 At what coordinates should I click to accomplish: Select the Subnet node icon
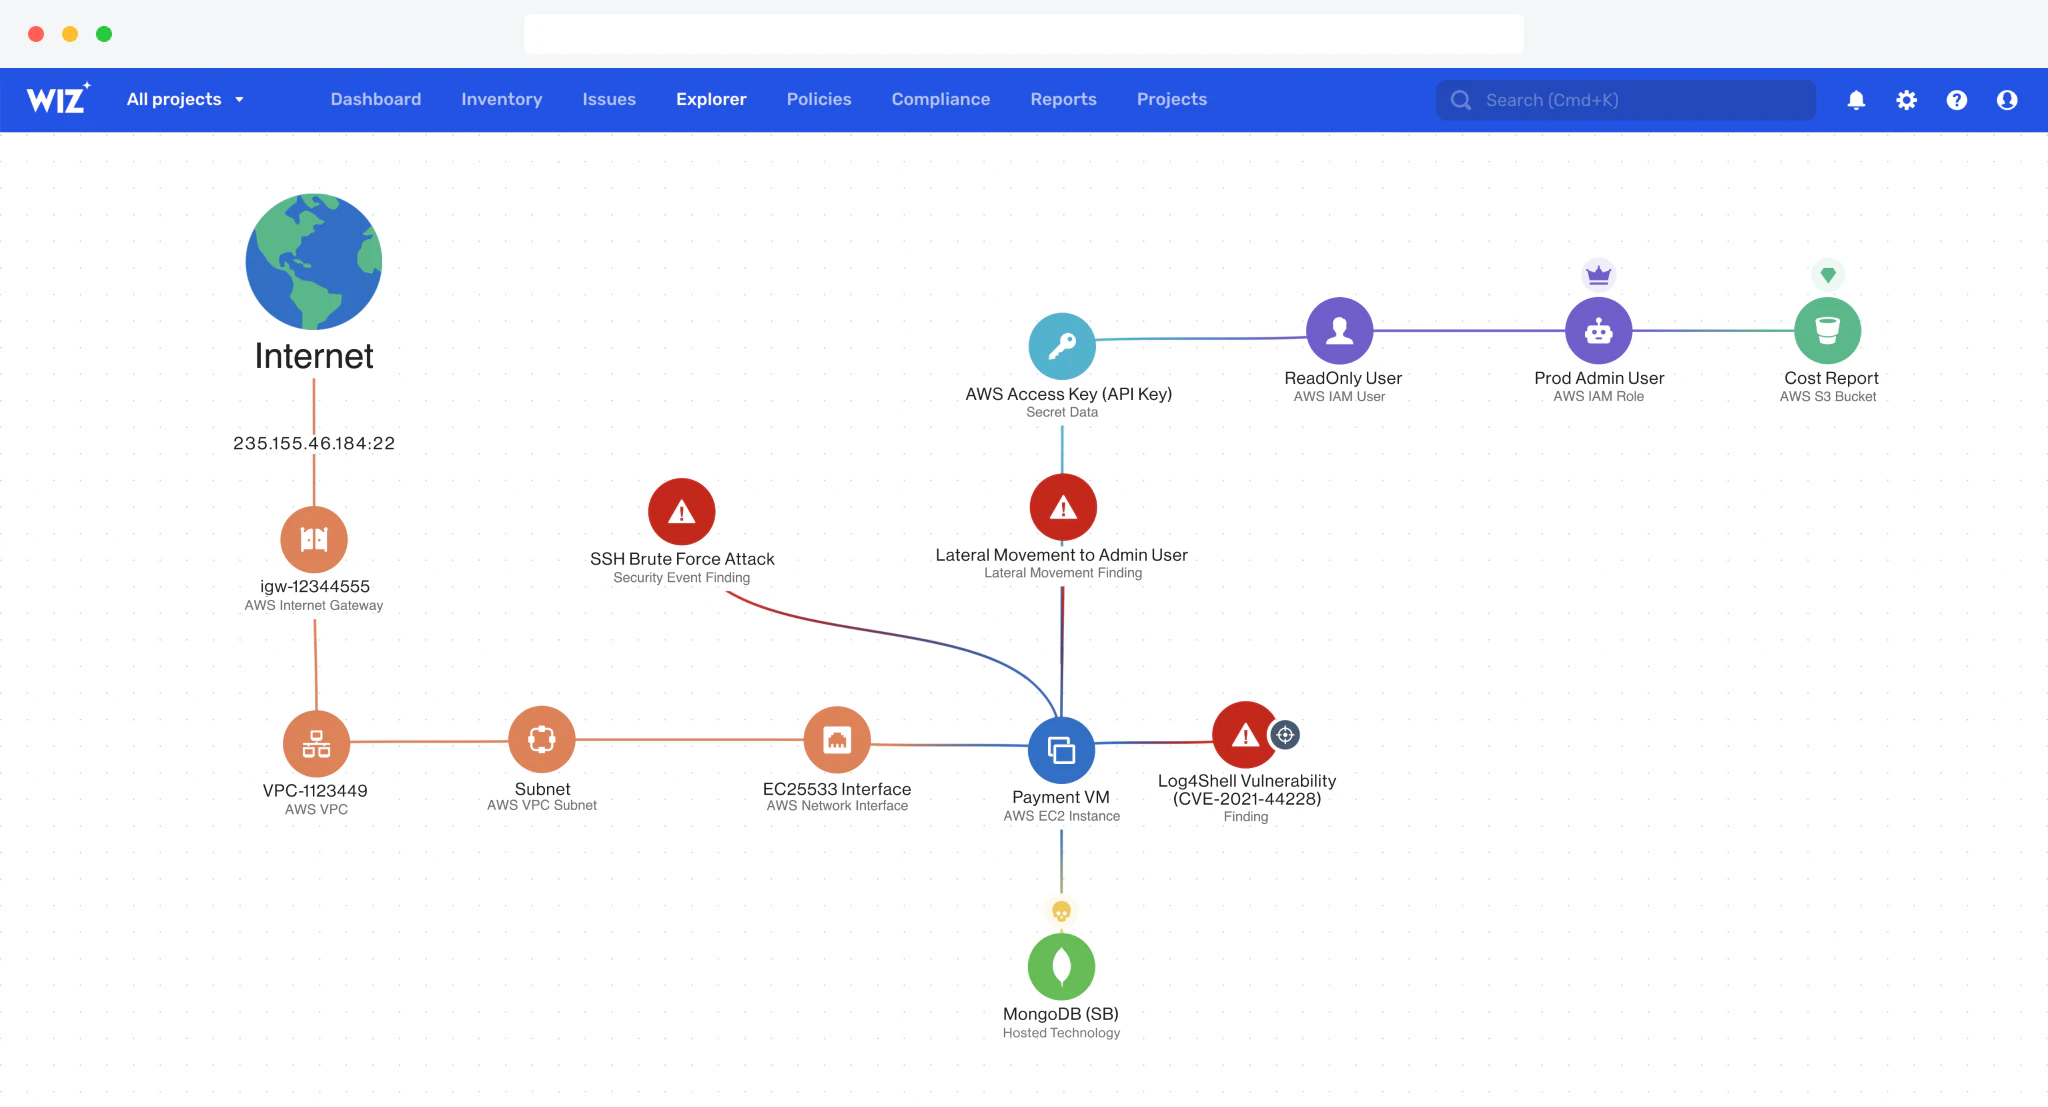[x=542, y=740]
